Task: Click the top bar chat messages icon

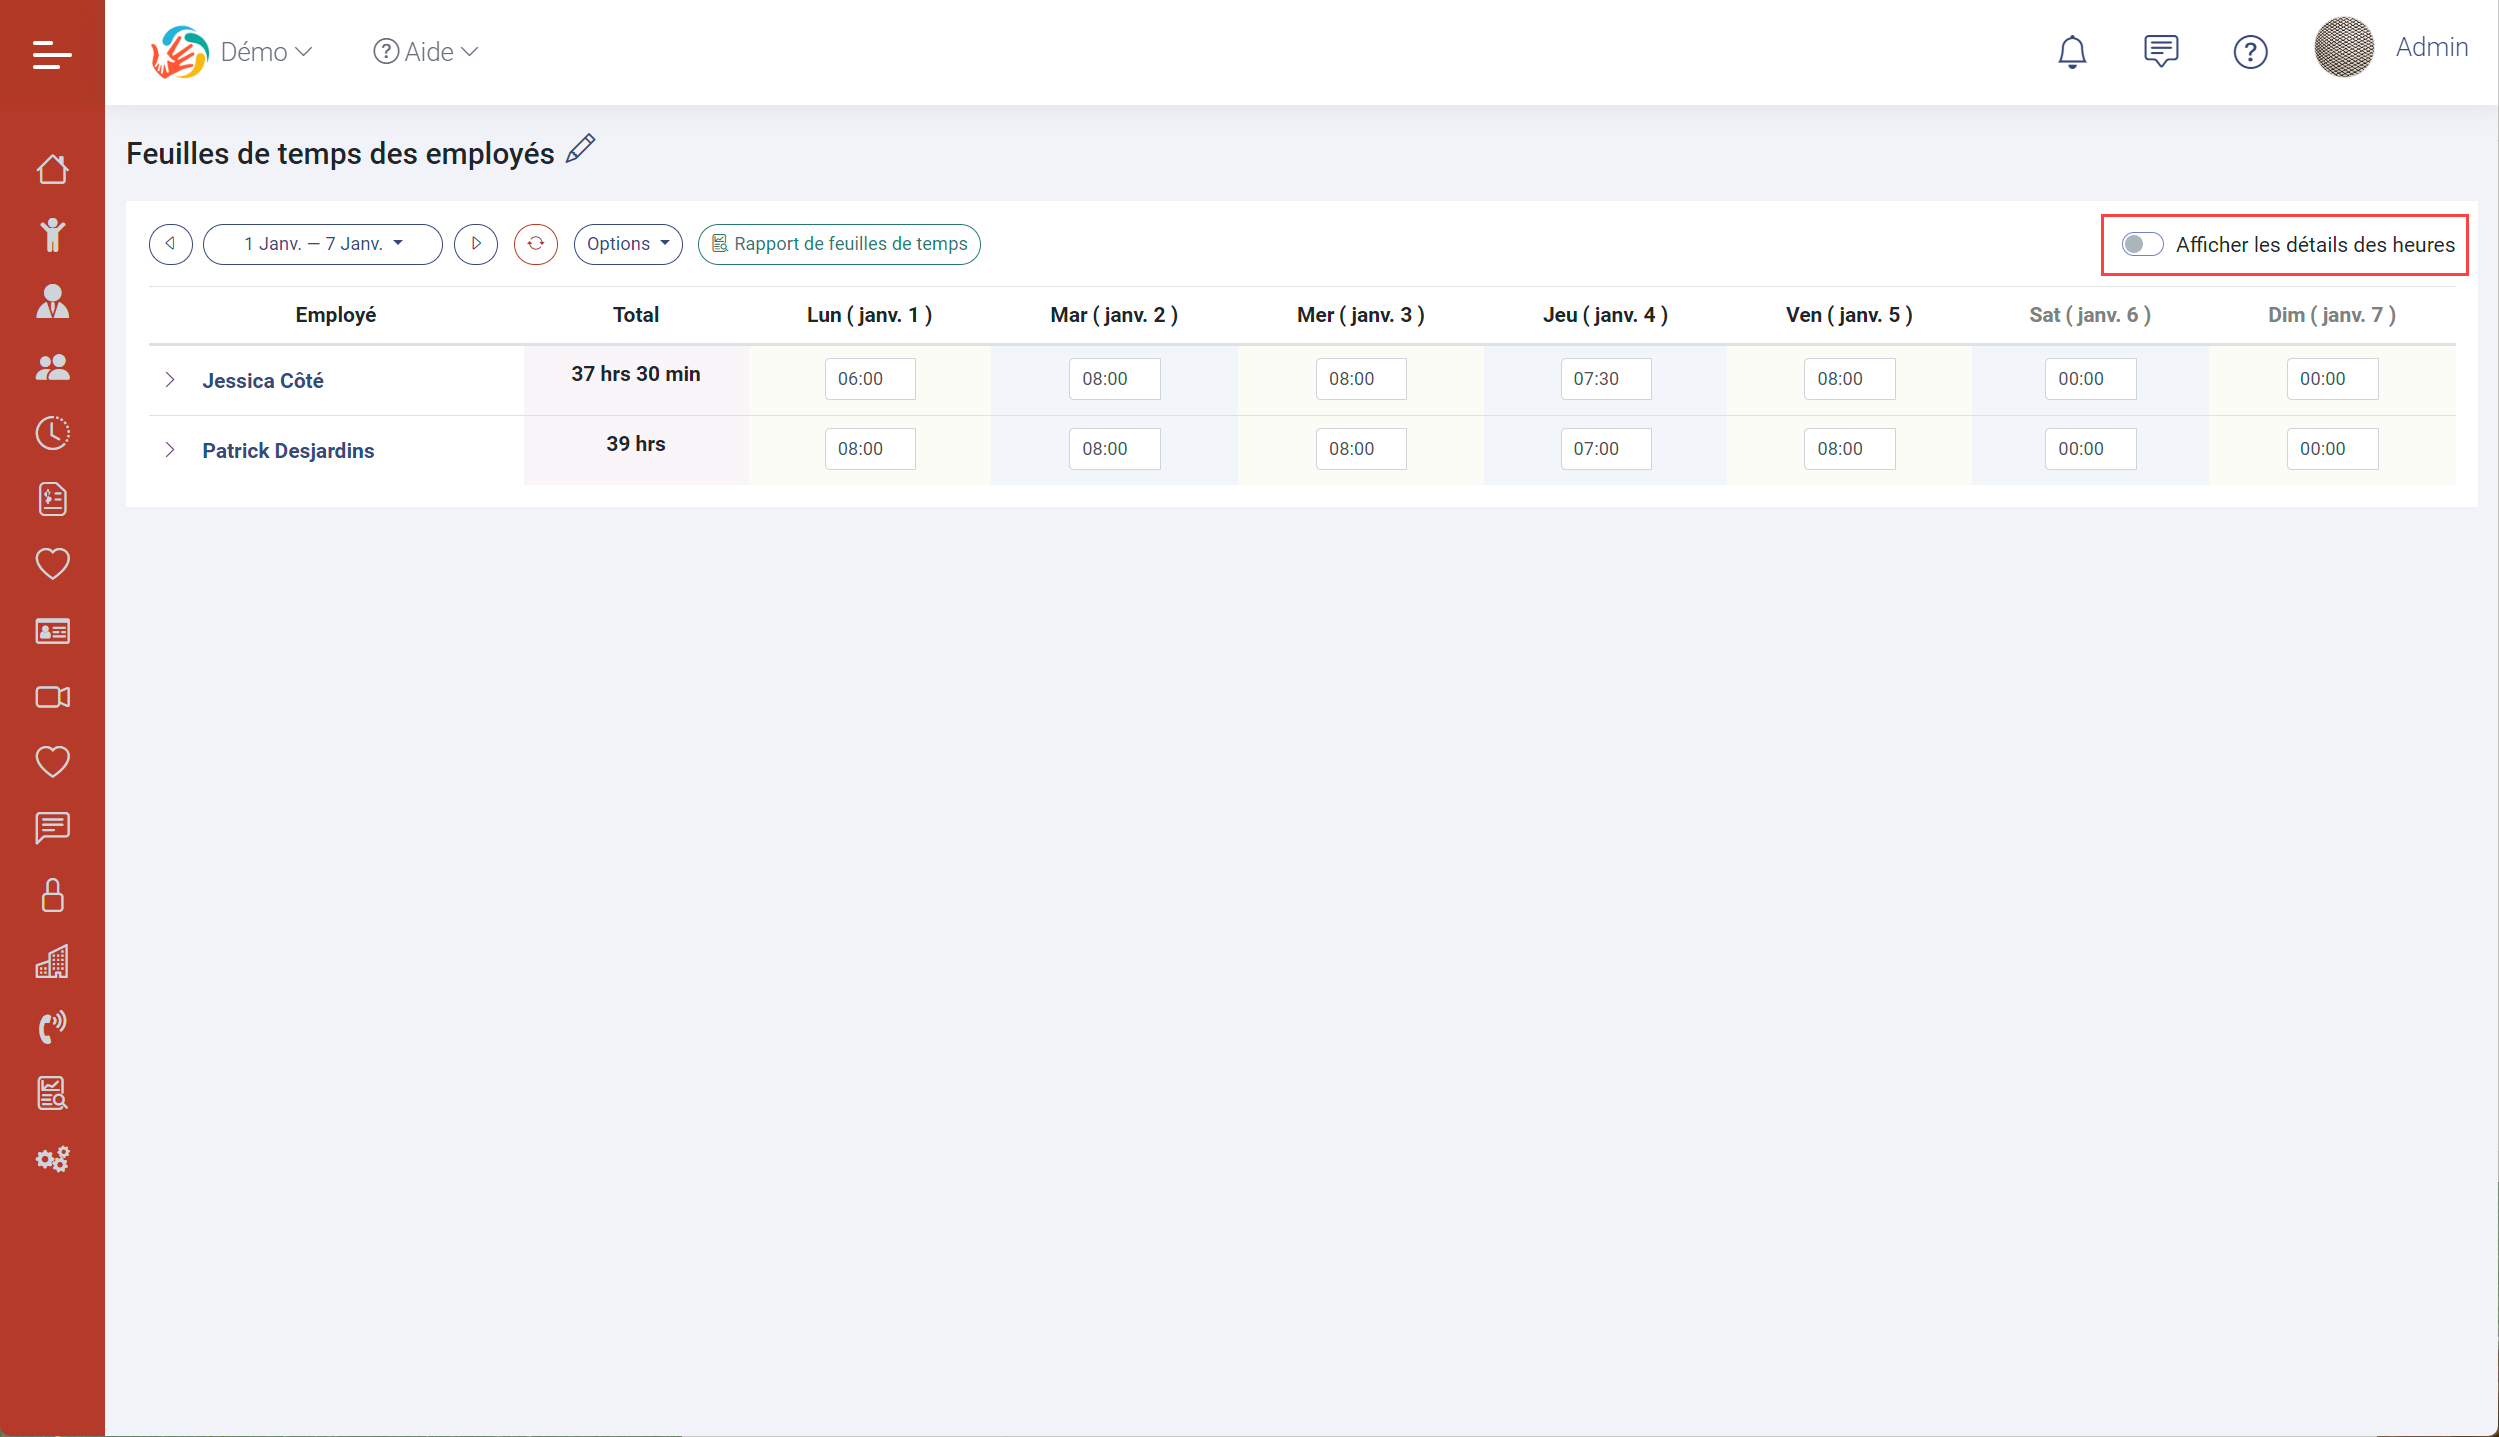Action: coord(2160,52)
